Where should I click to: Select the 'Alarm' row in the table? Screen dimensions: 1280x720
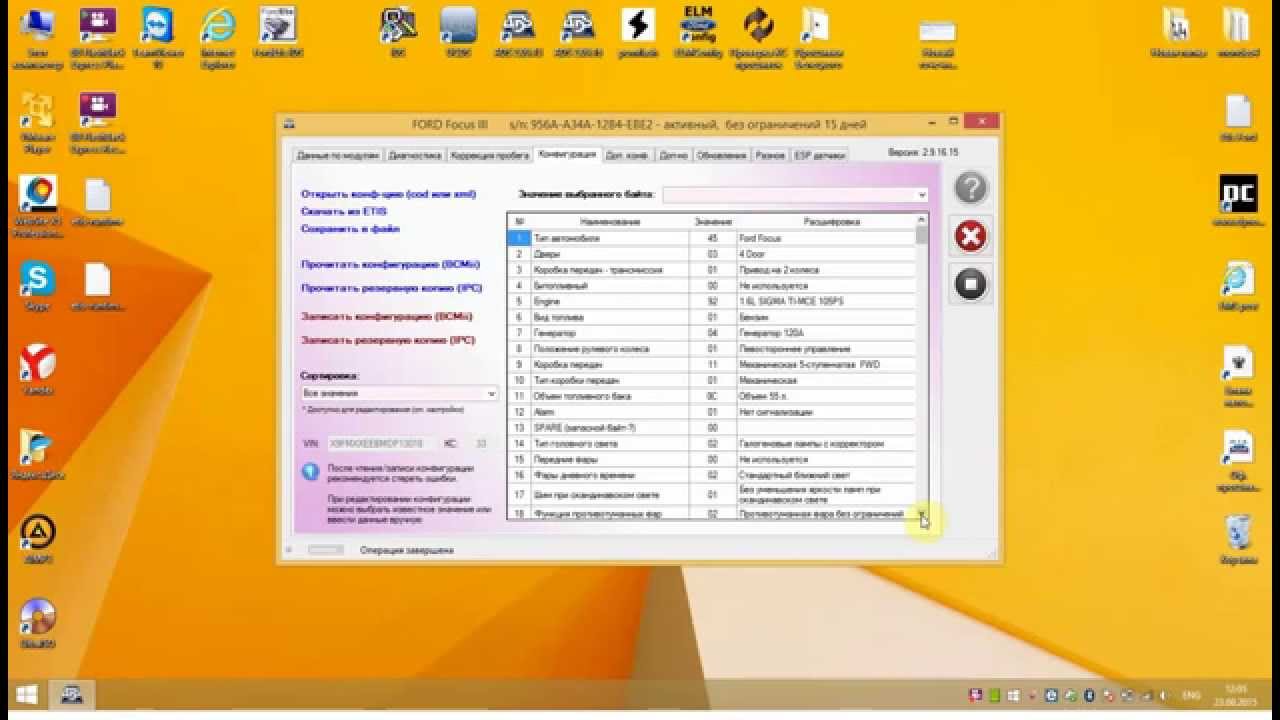(x=711, y=412)
